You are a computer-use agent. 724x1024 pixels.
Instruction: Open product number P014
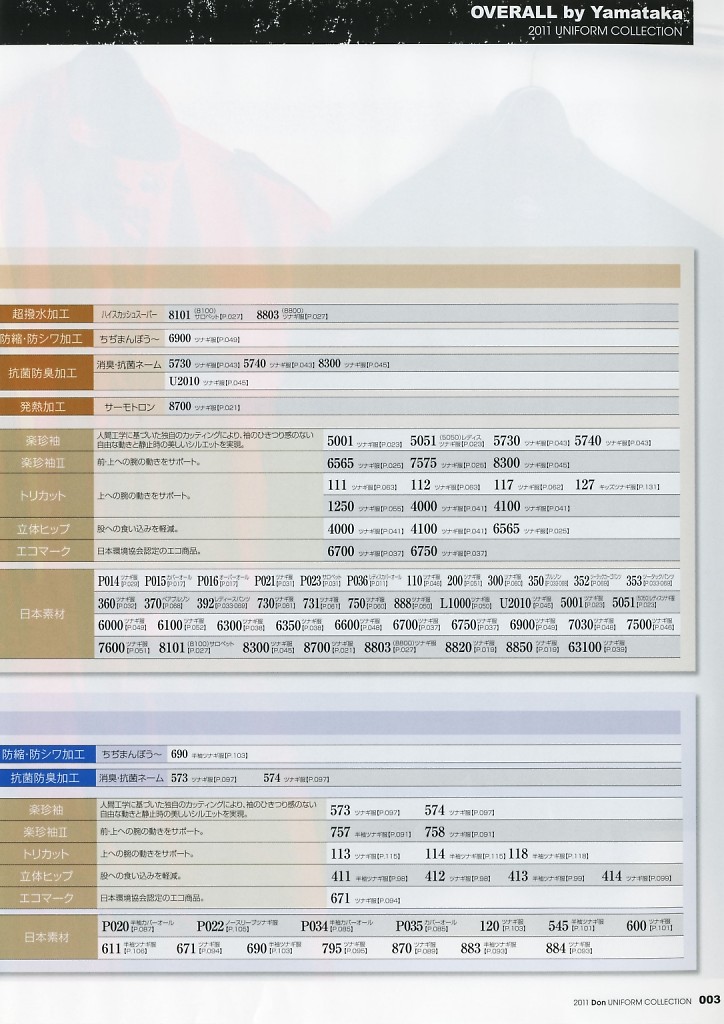(x=109, y=581)
